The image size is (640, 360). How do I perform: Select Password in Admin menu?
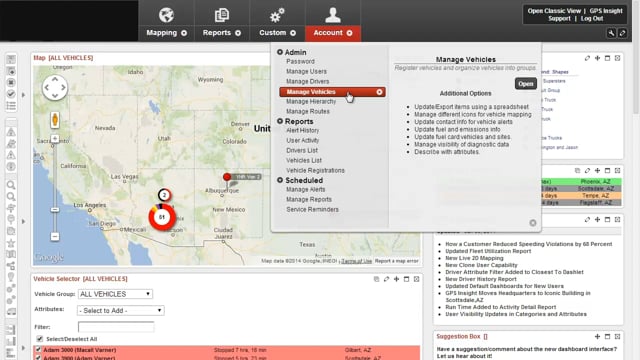(300, 61)
